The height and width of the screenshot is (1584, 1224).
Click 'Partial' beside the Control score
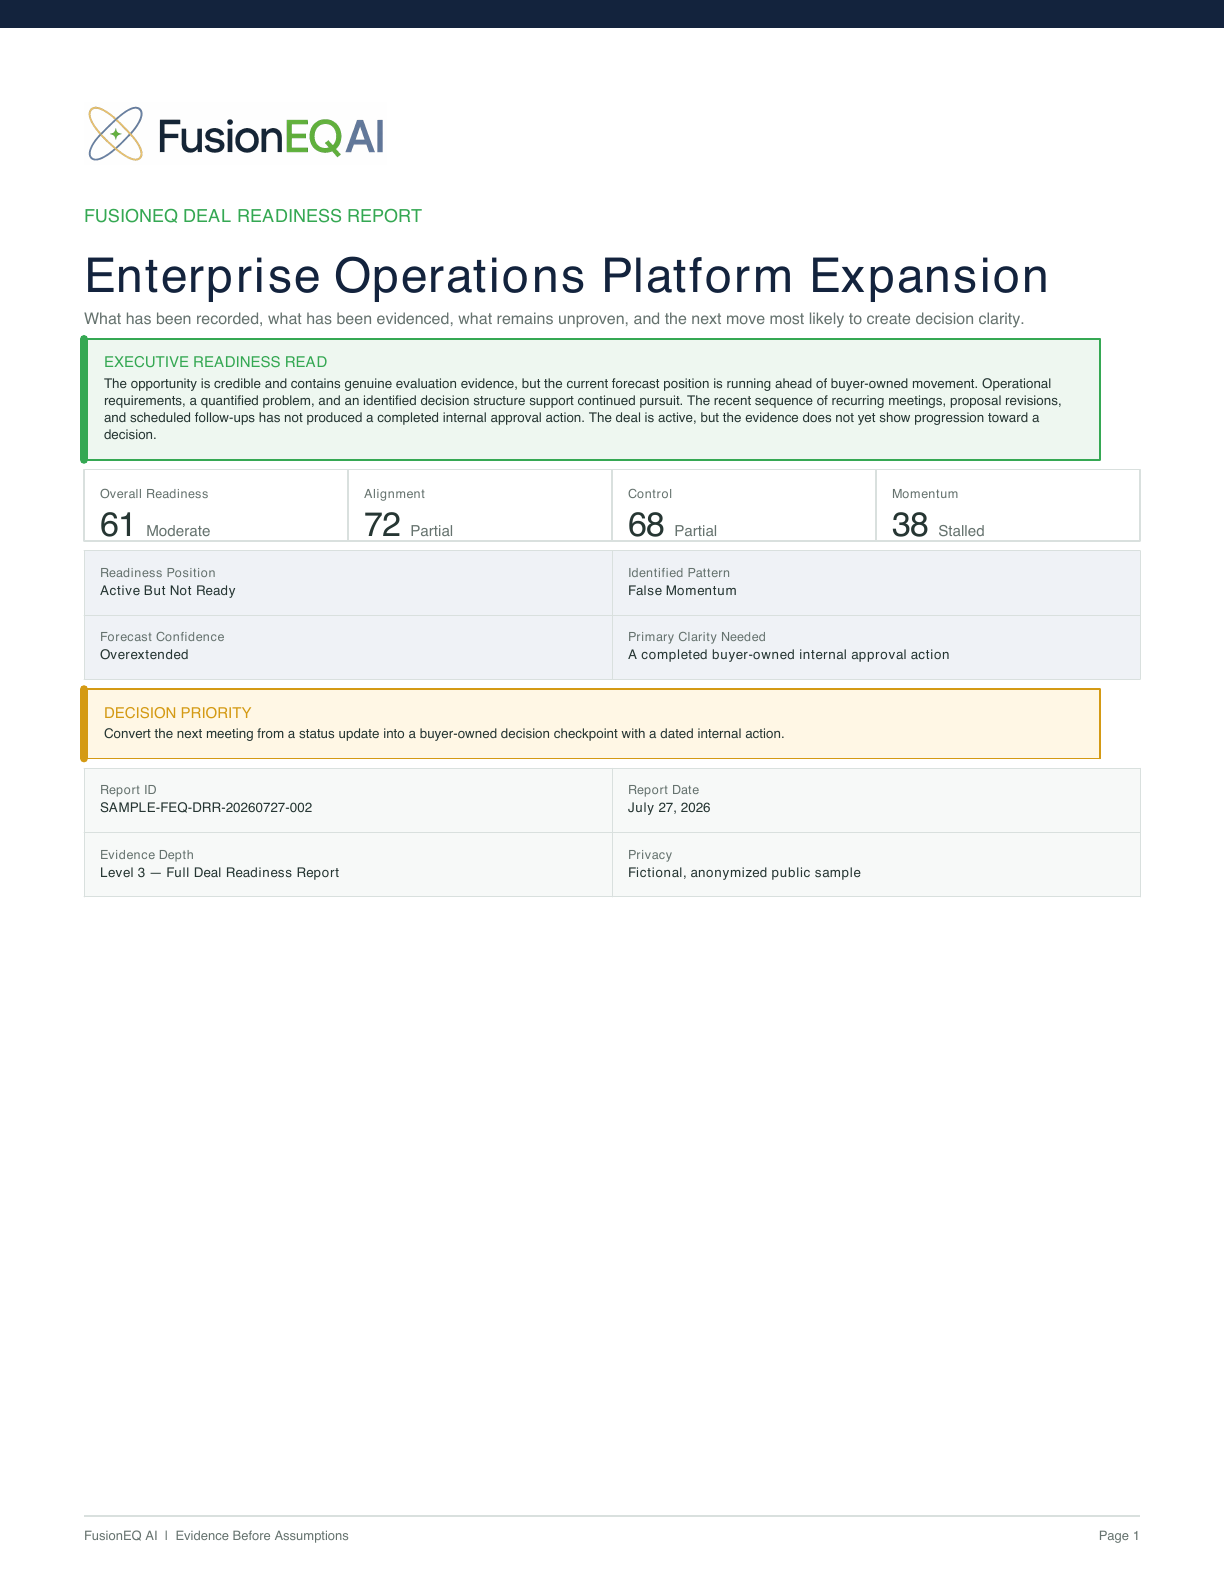pyautogui.click(x=695, y=531)
